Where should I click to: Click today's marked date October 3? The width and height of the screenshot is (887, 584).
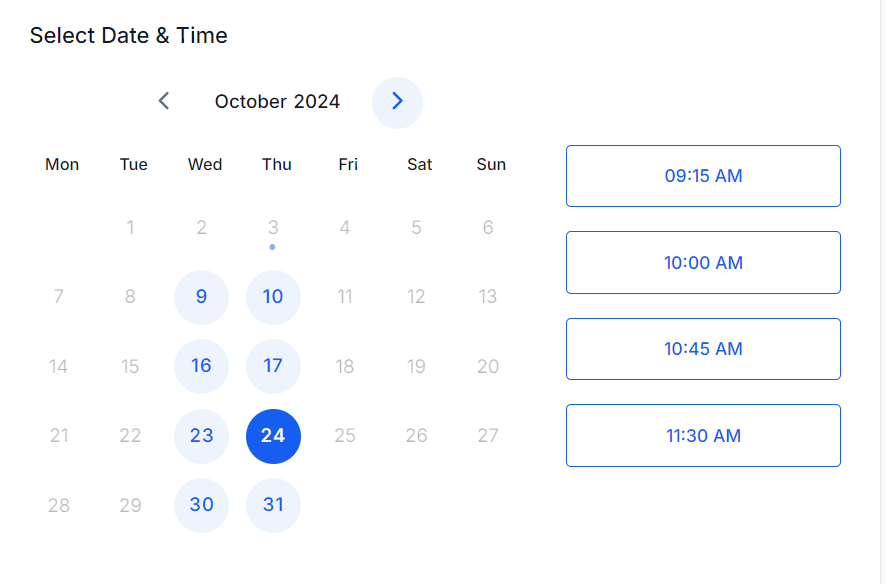click(x=273, y=227)
